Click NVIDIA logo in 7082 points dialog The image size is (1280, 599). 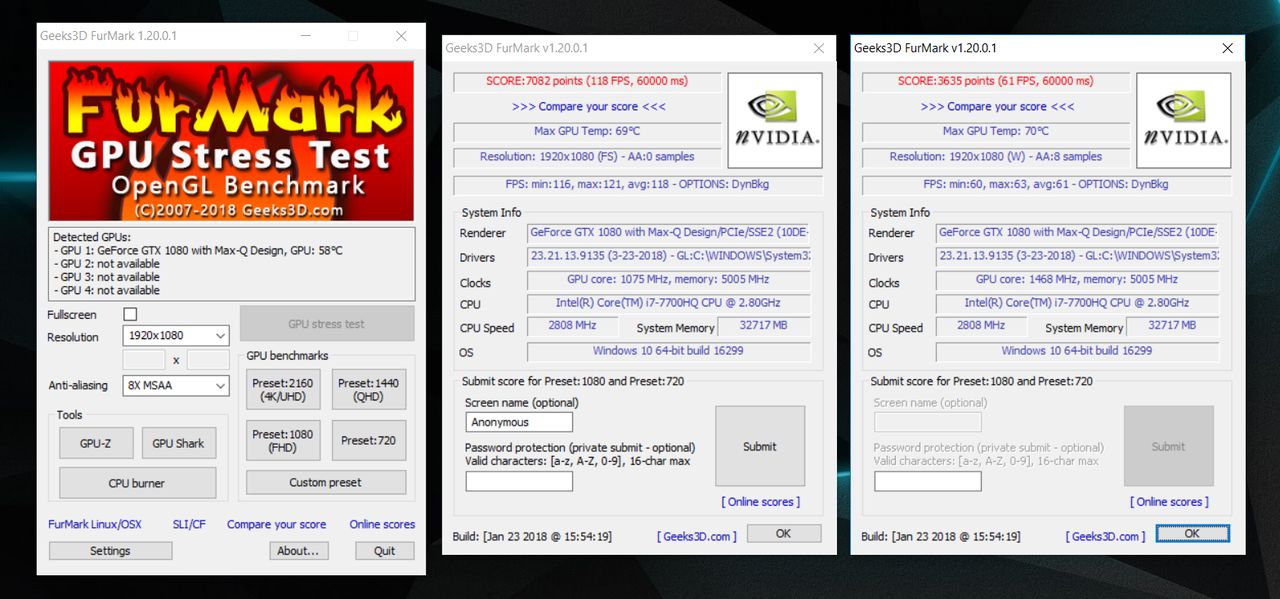click(775, 120)
